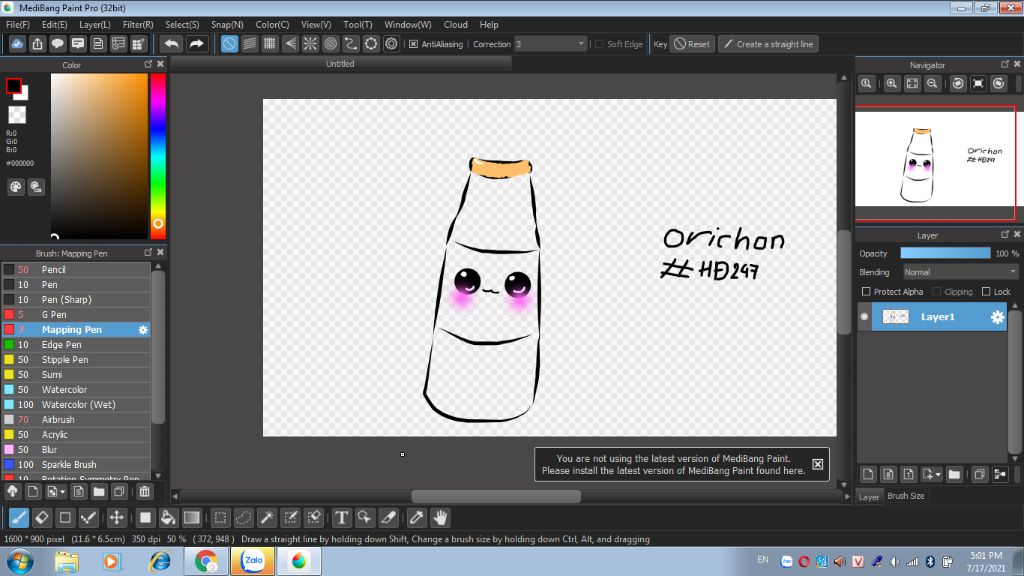This screenshot has width=1024, height=576.
Task: Select the Eraser tool
Action: (42, 518)
